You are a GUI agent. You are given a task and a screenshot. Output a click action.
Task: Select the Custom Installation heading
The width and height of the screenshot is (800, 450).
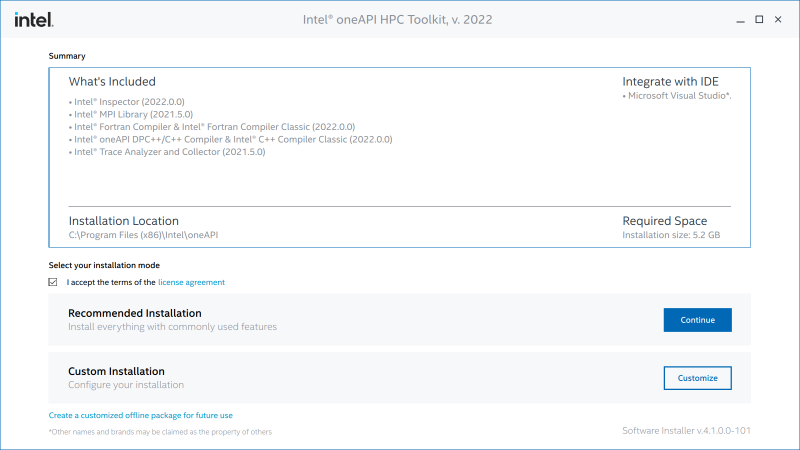pos(116,371)
